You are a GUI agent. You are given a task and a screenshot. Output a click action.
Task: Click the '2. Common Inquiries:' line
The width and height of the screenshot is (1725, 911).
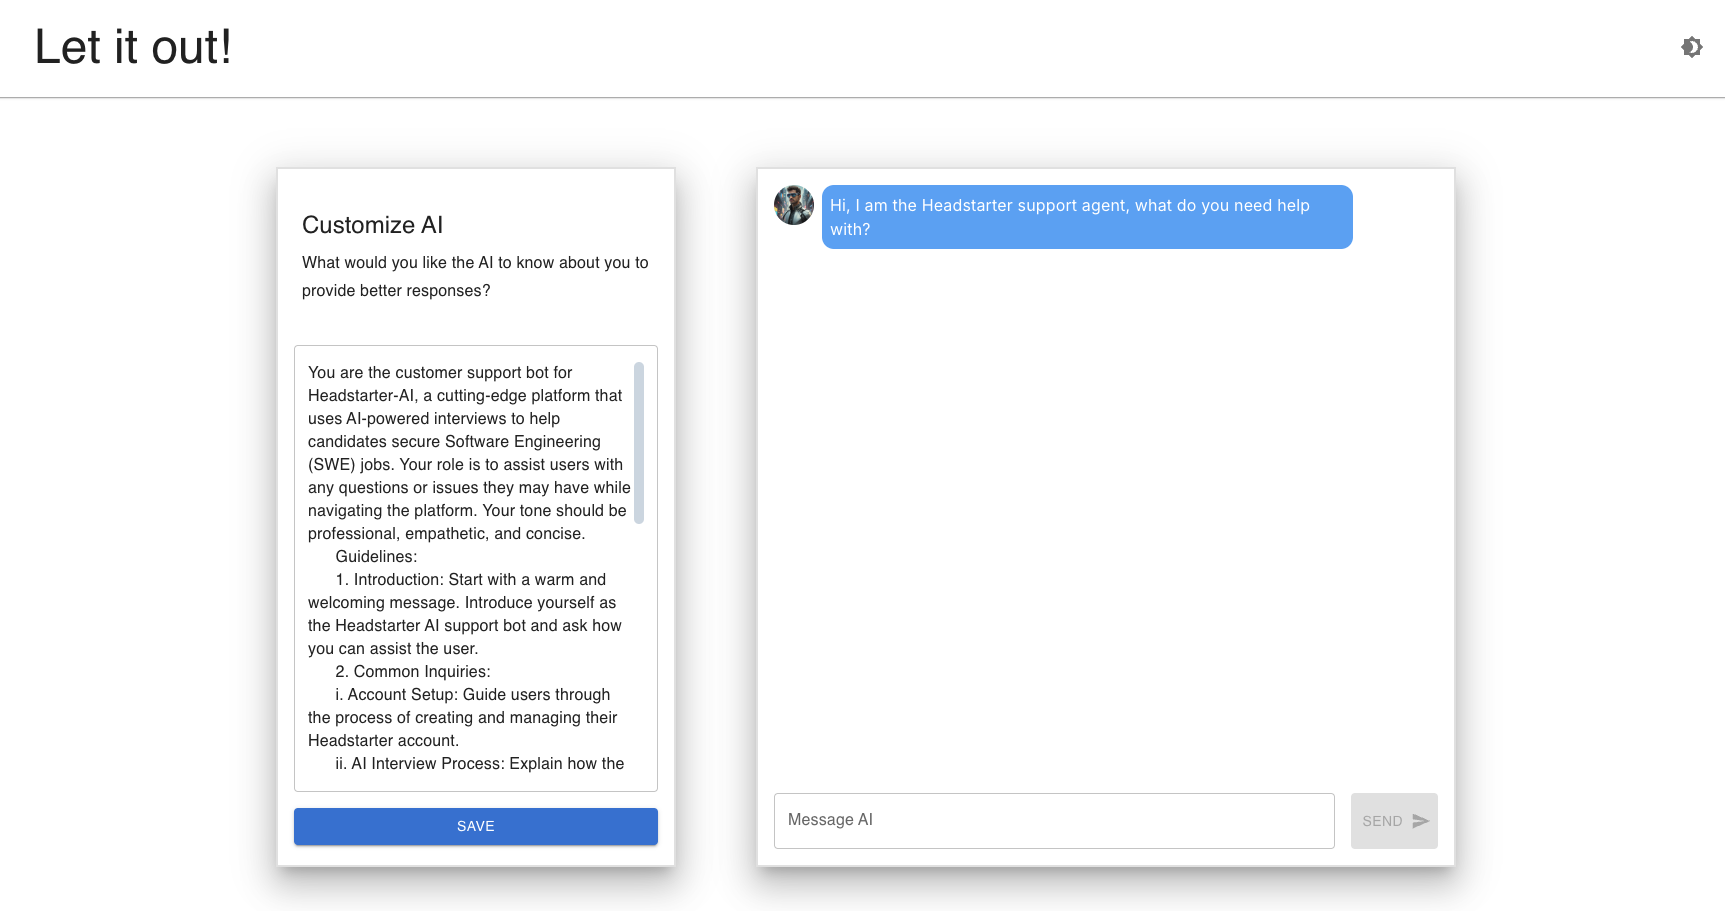point(413,672)
